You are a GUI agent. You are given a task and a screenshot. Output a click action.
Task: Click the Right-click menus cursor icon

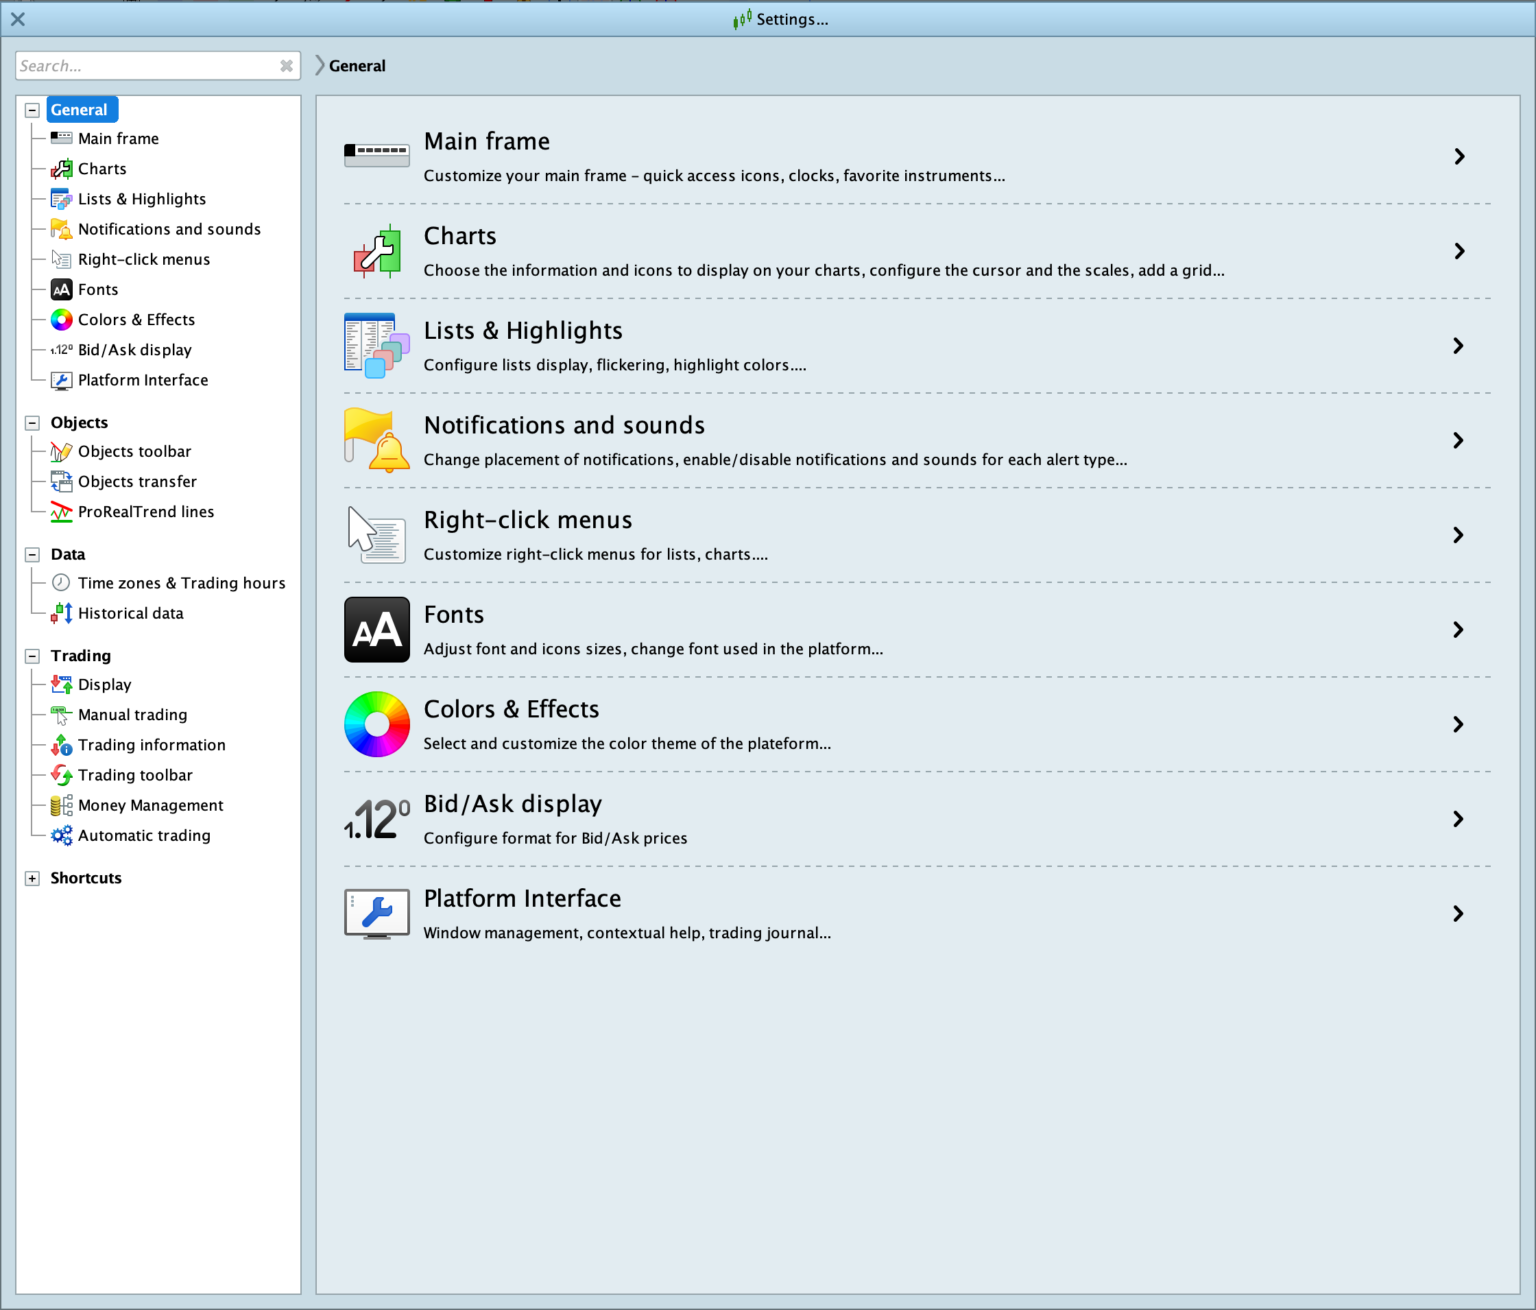tap(376, 534)
